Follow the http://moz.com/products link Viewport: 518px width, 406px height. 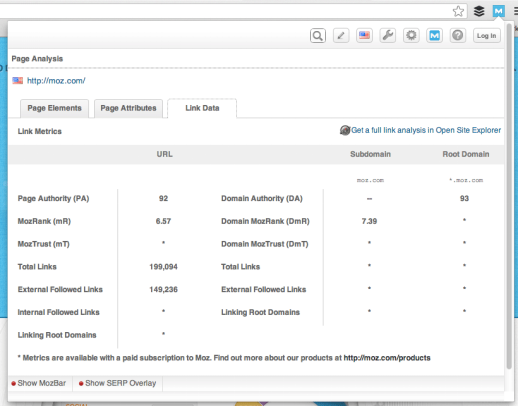point(387,358)
